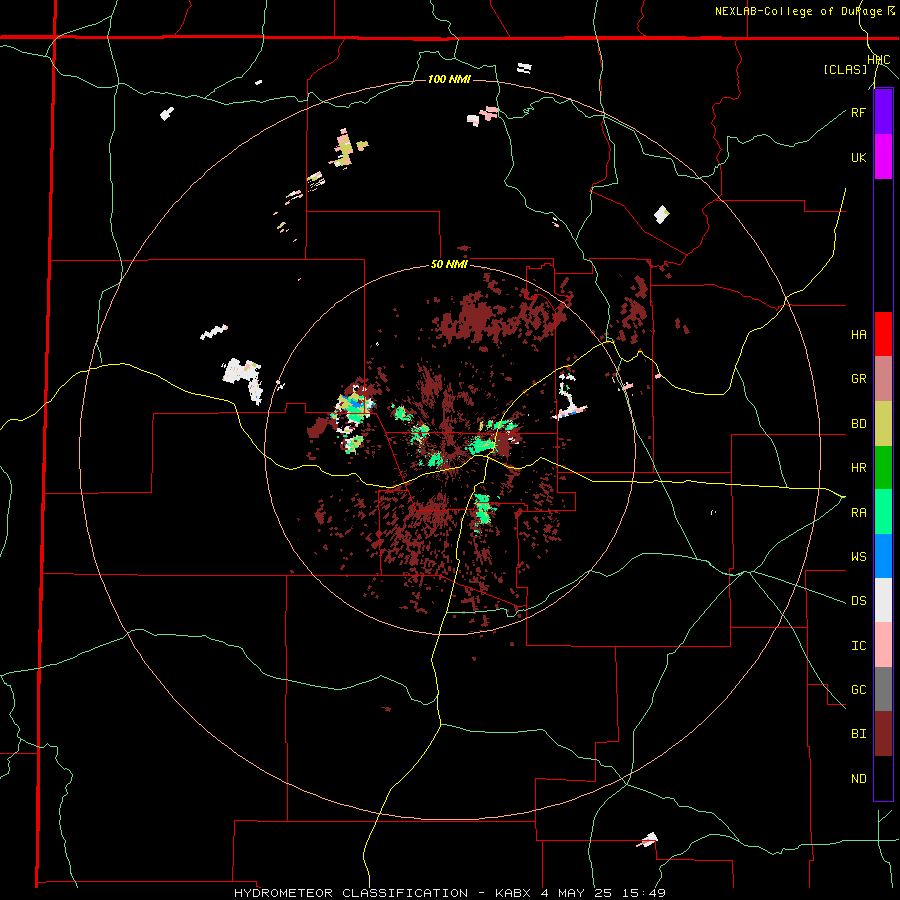Click the BI biological brown swatch

click(x=883, y=734)
